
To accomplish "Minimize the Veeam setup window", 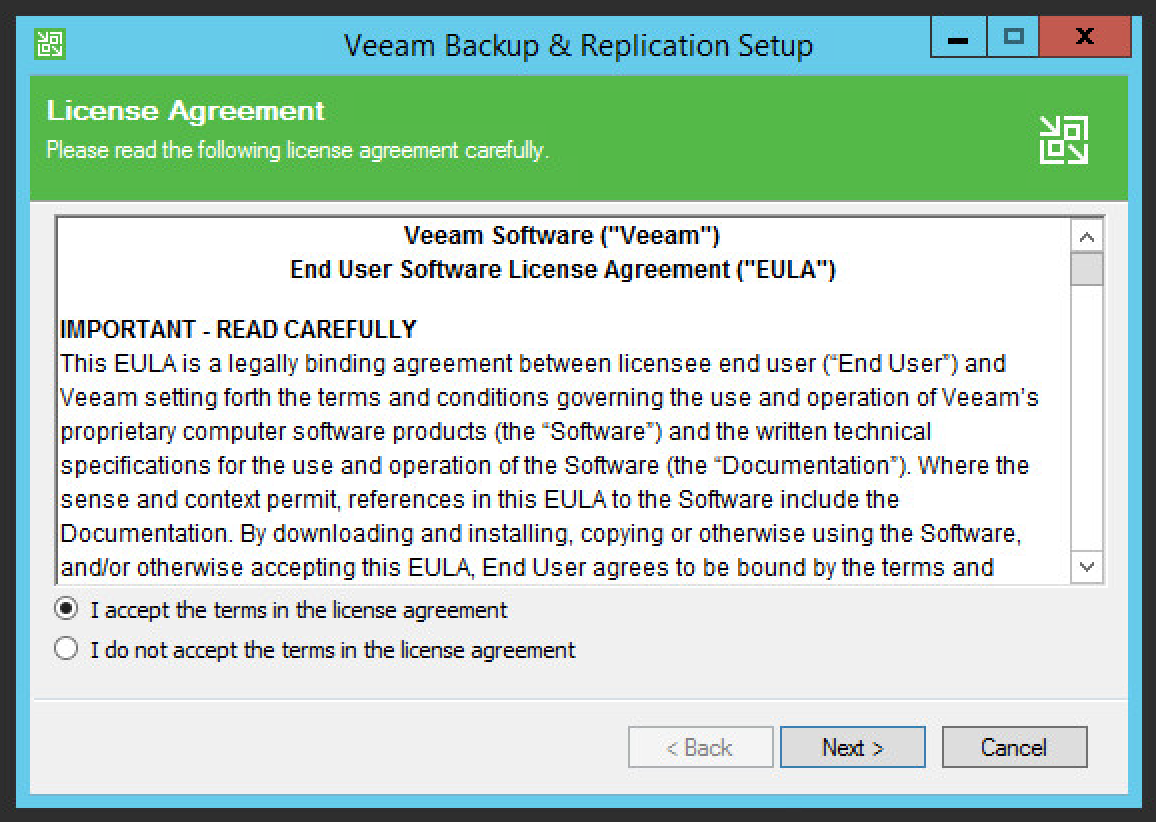I will [x=957, y=40].
